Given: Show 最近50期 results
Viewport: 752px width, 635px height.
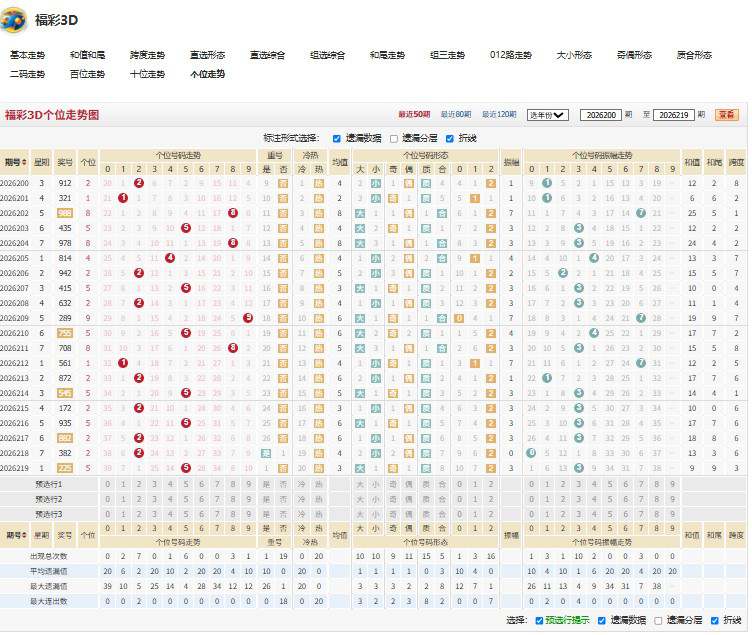Looking at the screenshot, I should tap(414, 114).
